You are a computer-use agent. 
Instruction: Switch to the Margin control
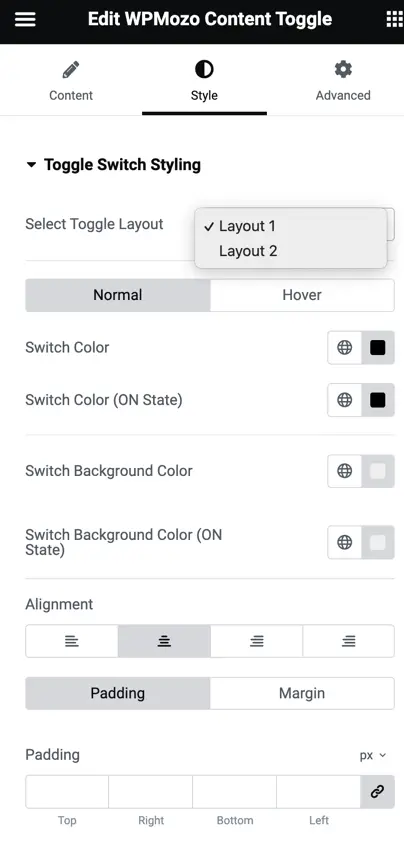coord(302,693)
